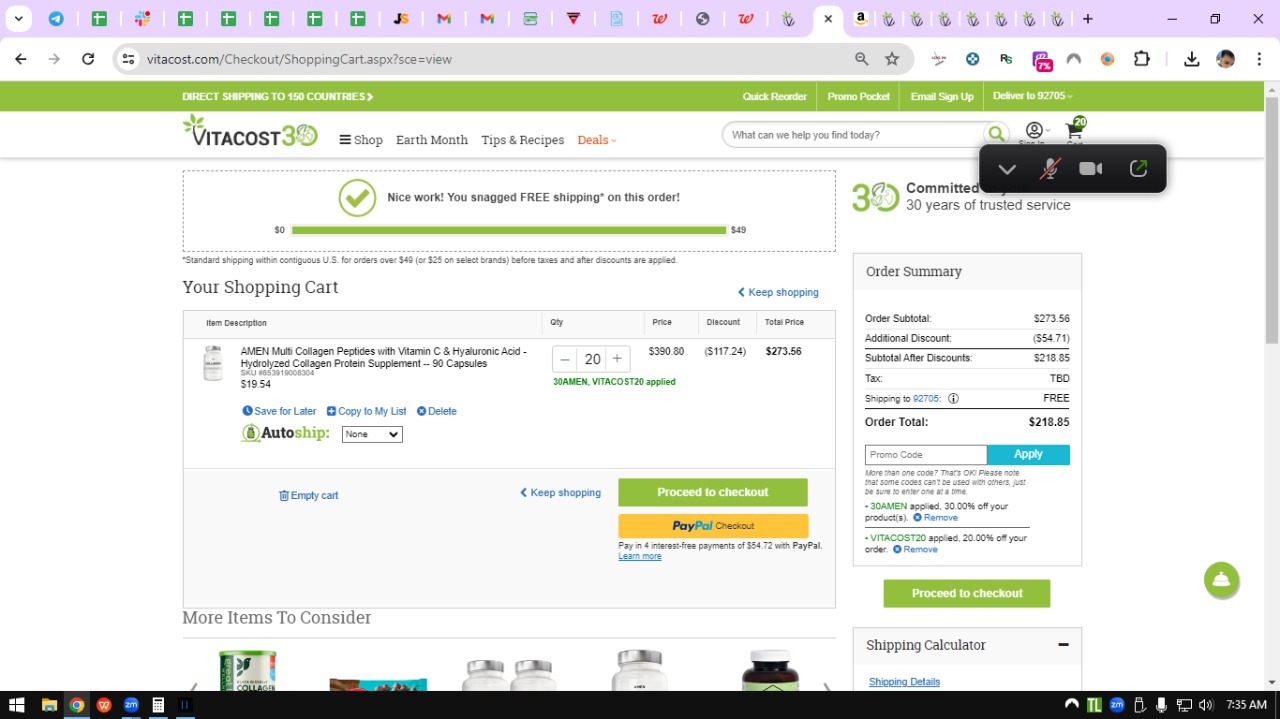Click the quantity field showing 20
The height and width of the screenshot is (719, 1280).
click(592, 359)
